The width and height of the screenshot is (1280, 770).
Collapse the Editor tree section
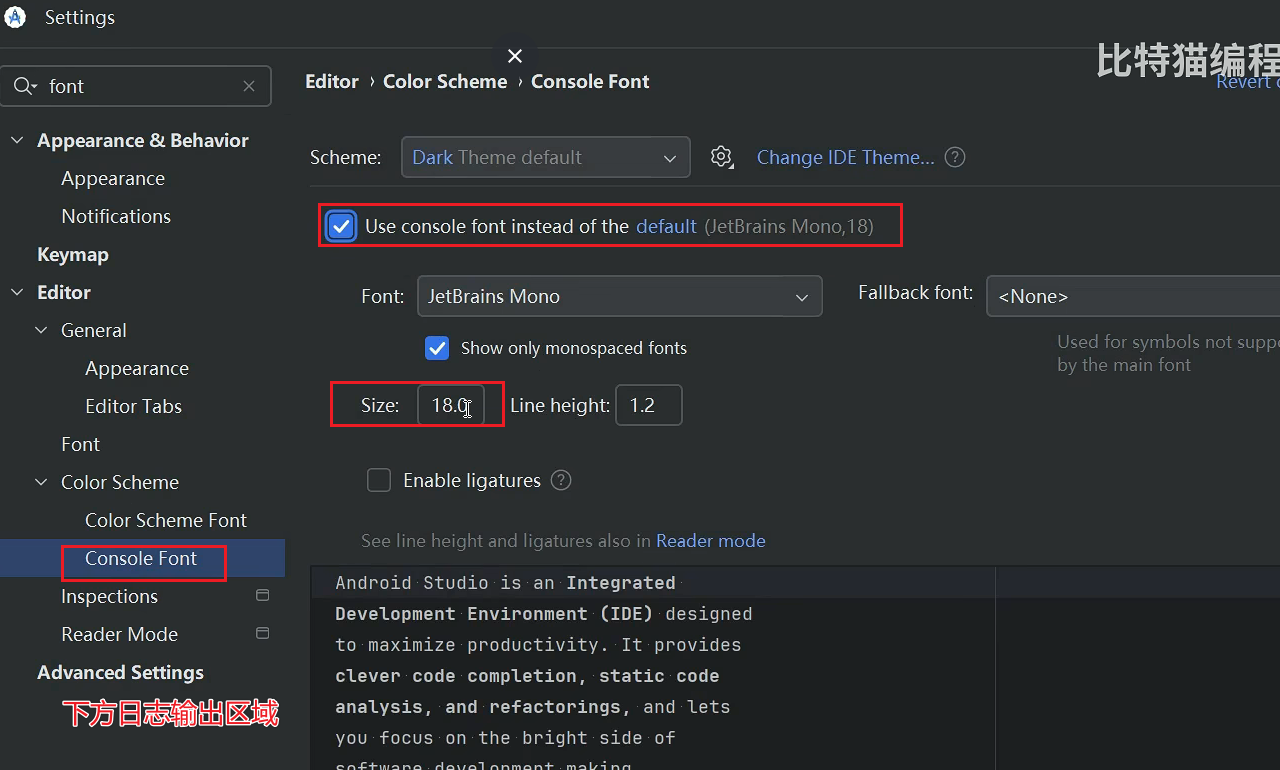17,292
